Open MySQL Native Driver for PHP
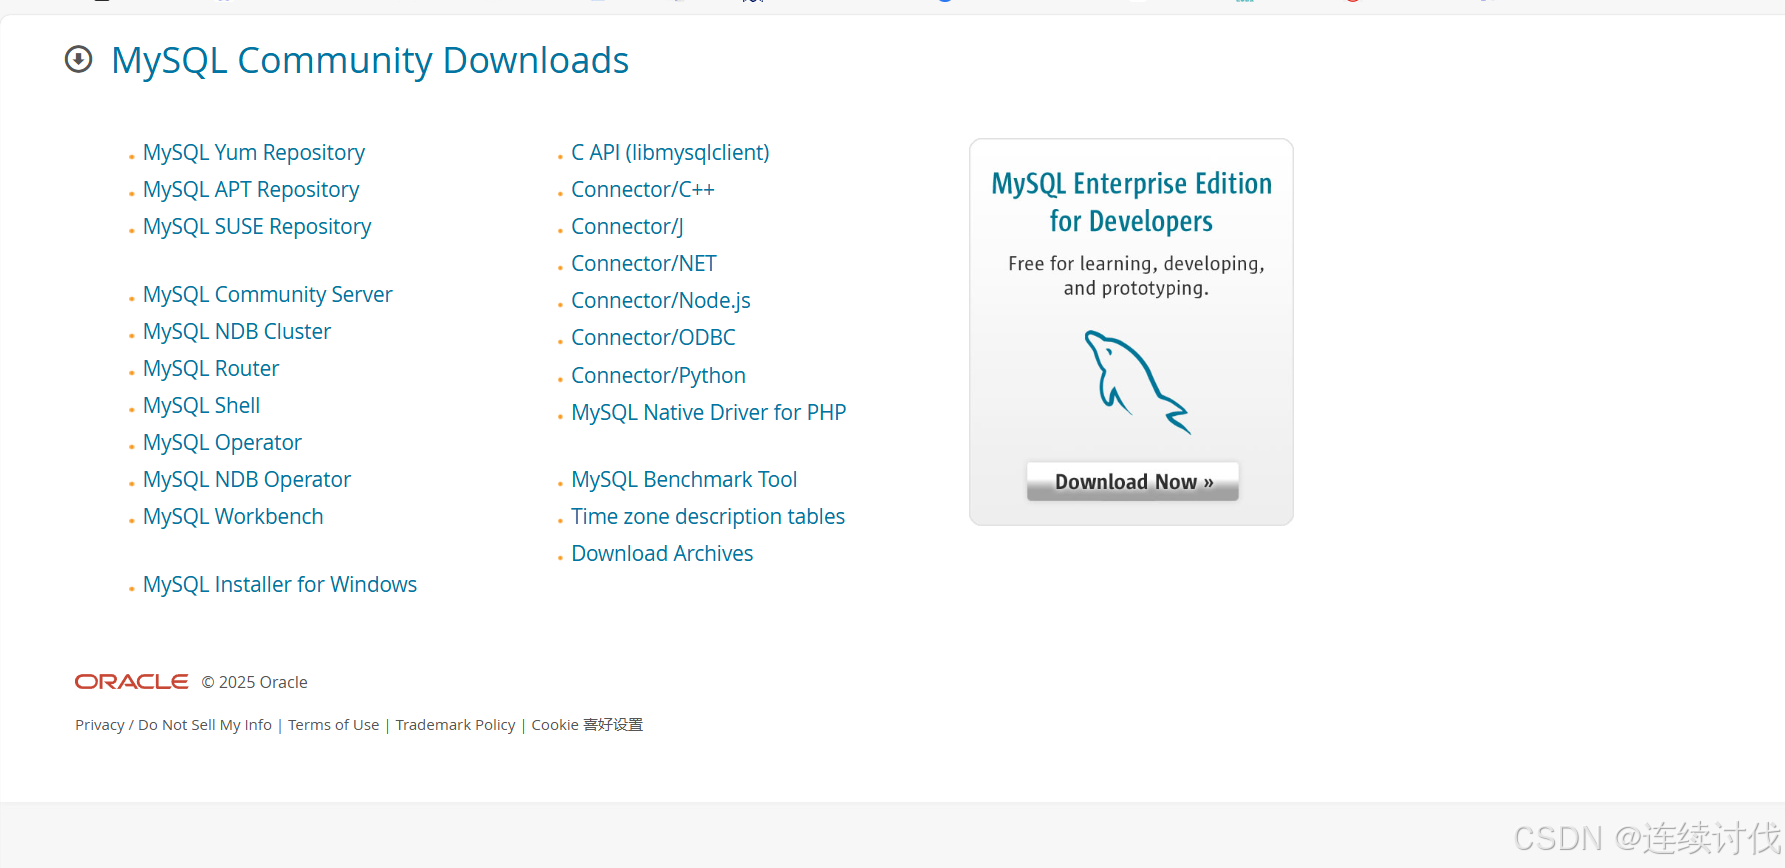1785x868 pixels. pos(709,413)
